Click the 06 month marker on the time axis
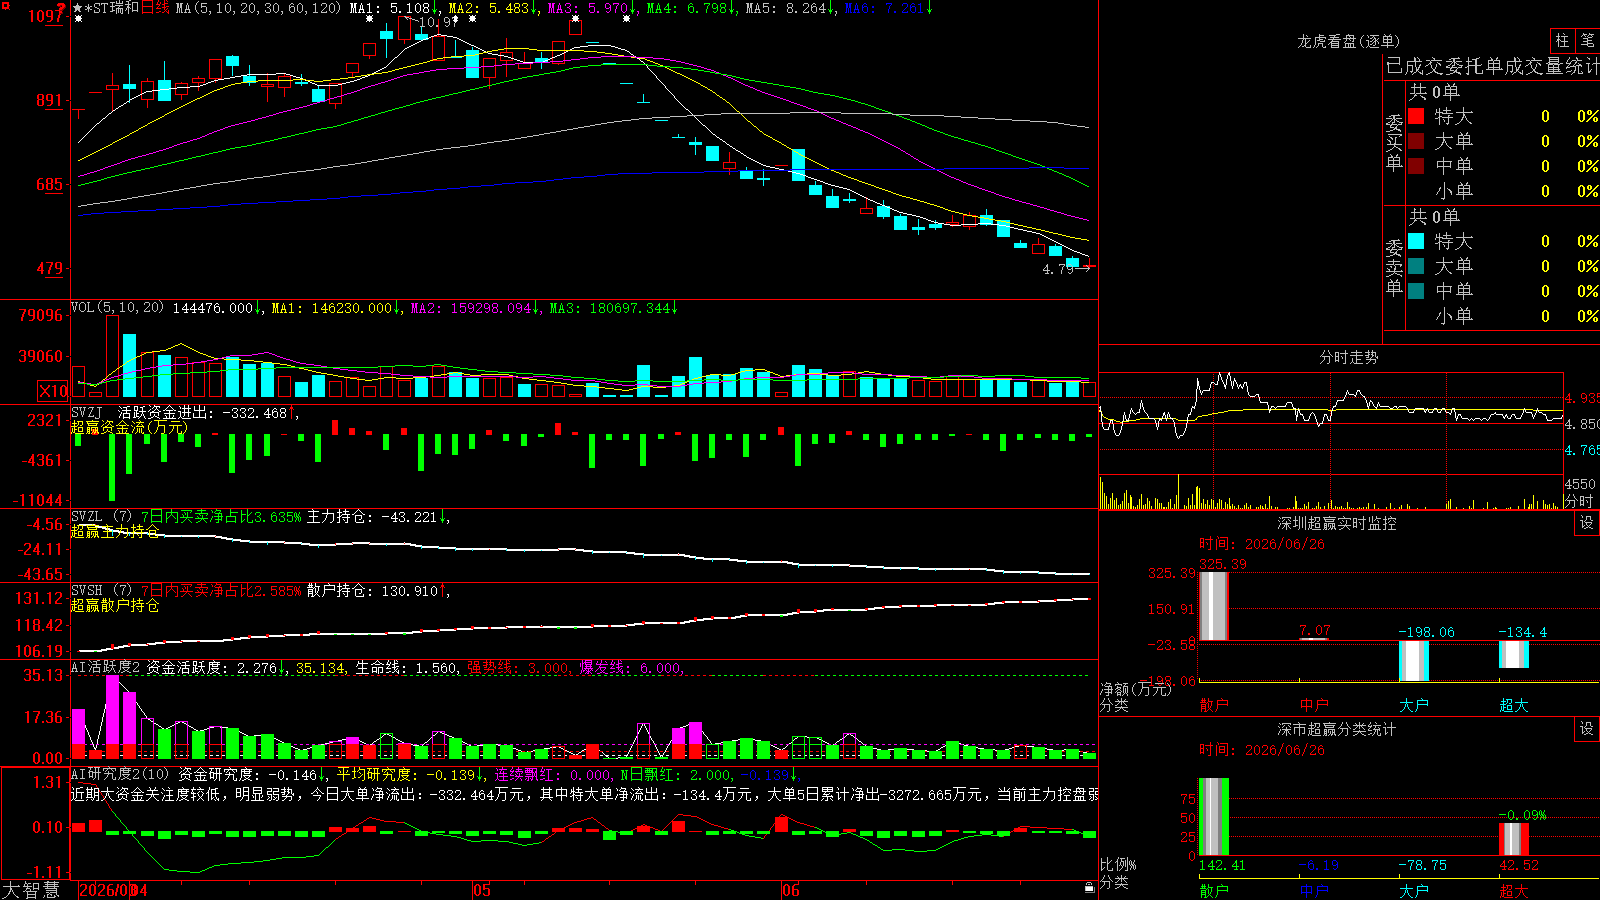This screenshot has height=900, width=1600. (x=791, y=890)
